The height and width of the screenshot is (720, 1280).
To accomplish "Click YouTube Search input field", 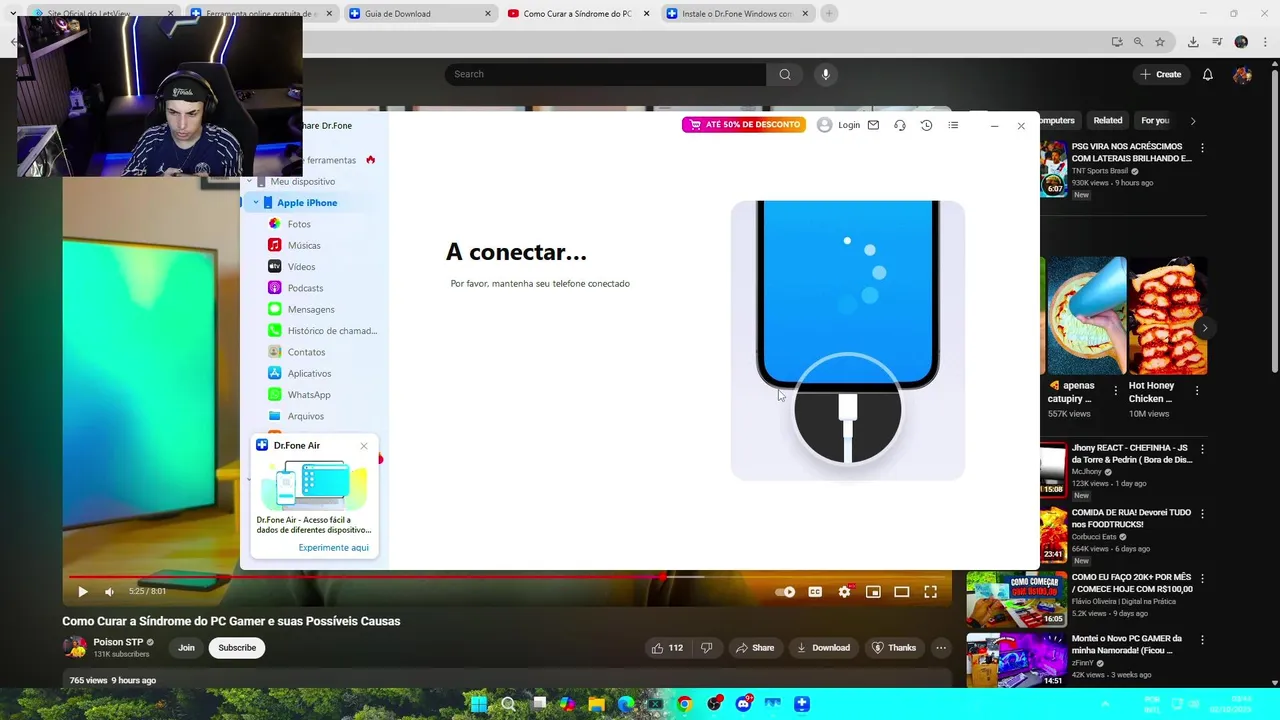I will pos(605,74).
